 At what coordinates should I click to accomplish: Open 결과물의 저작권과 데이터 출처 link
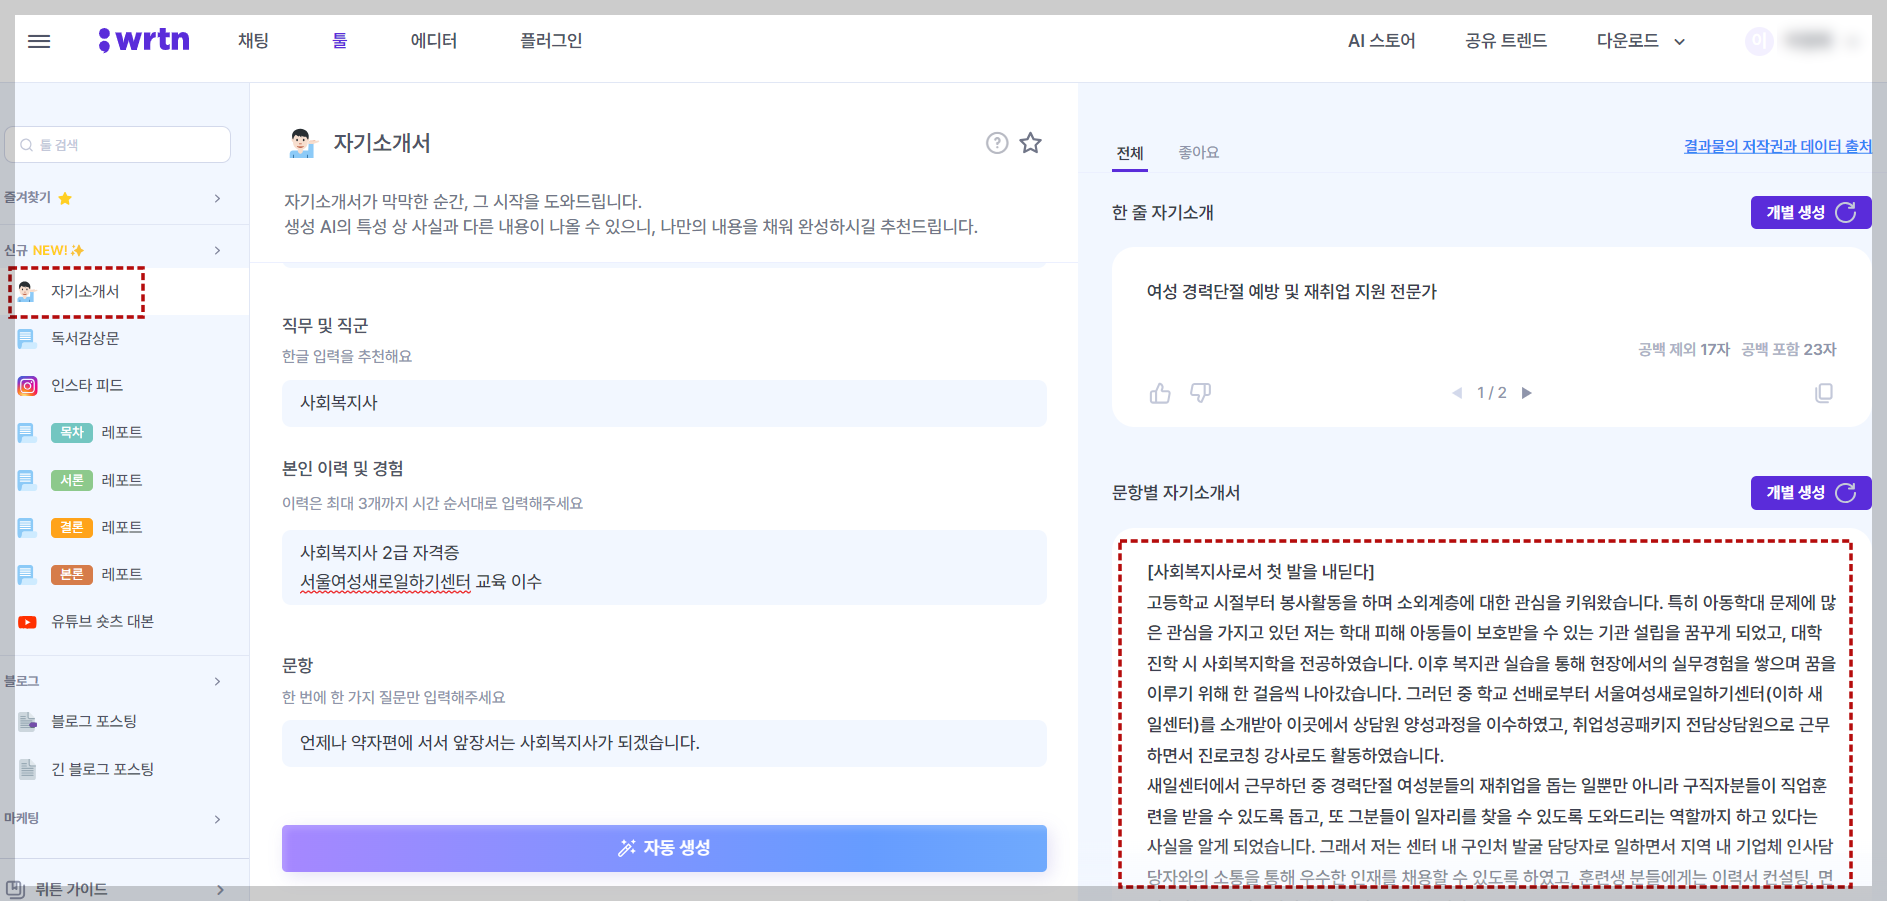1777,146
